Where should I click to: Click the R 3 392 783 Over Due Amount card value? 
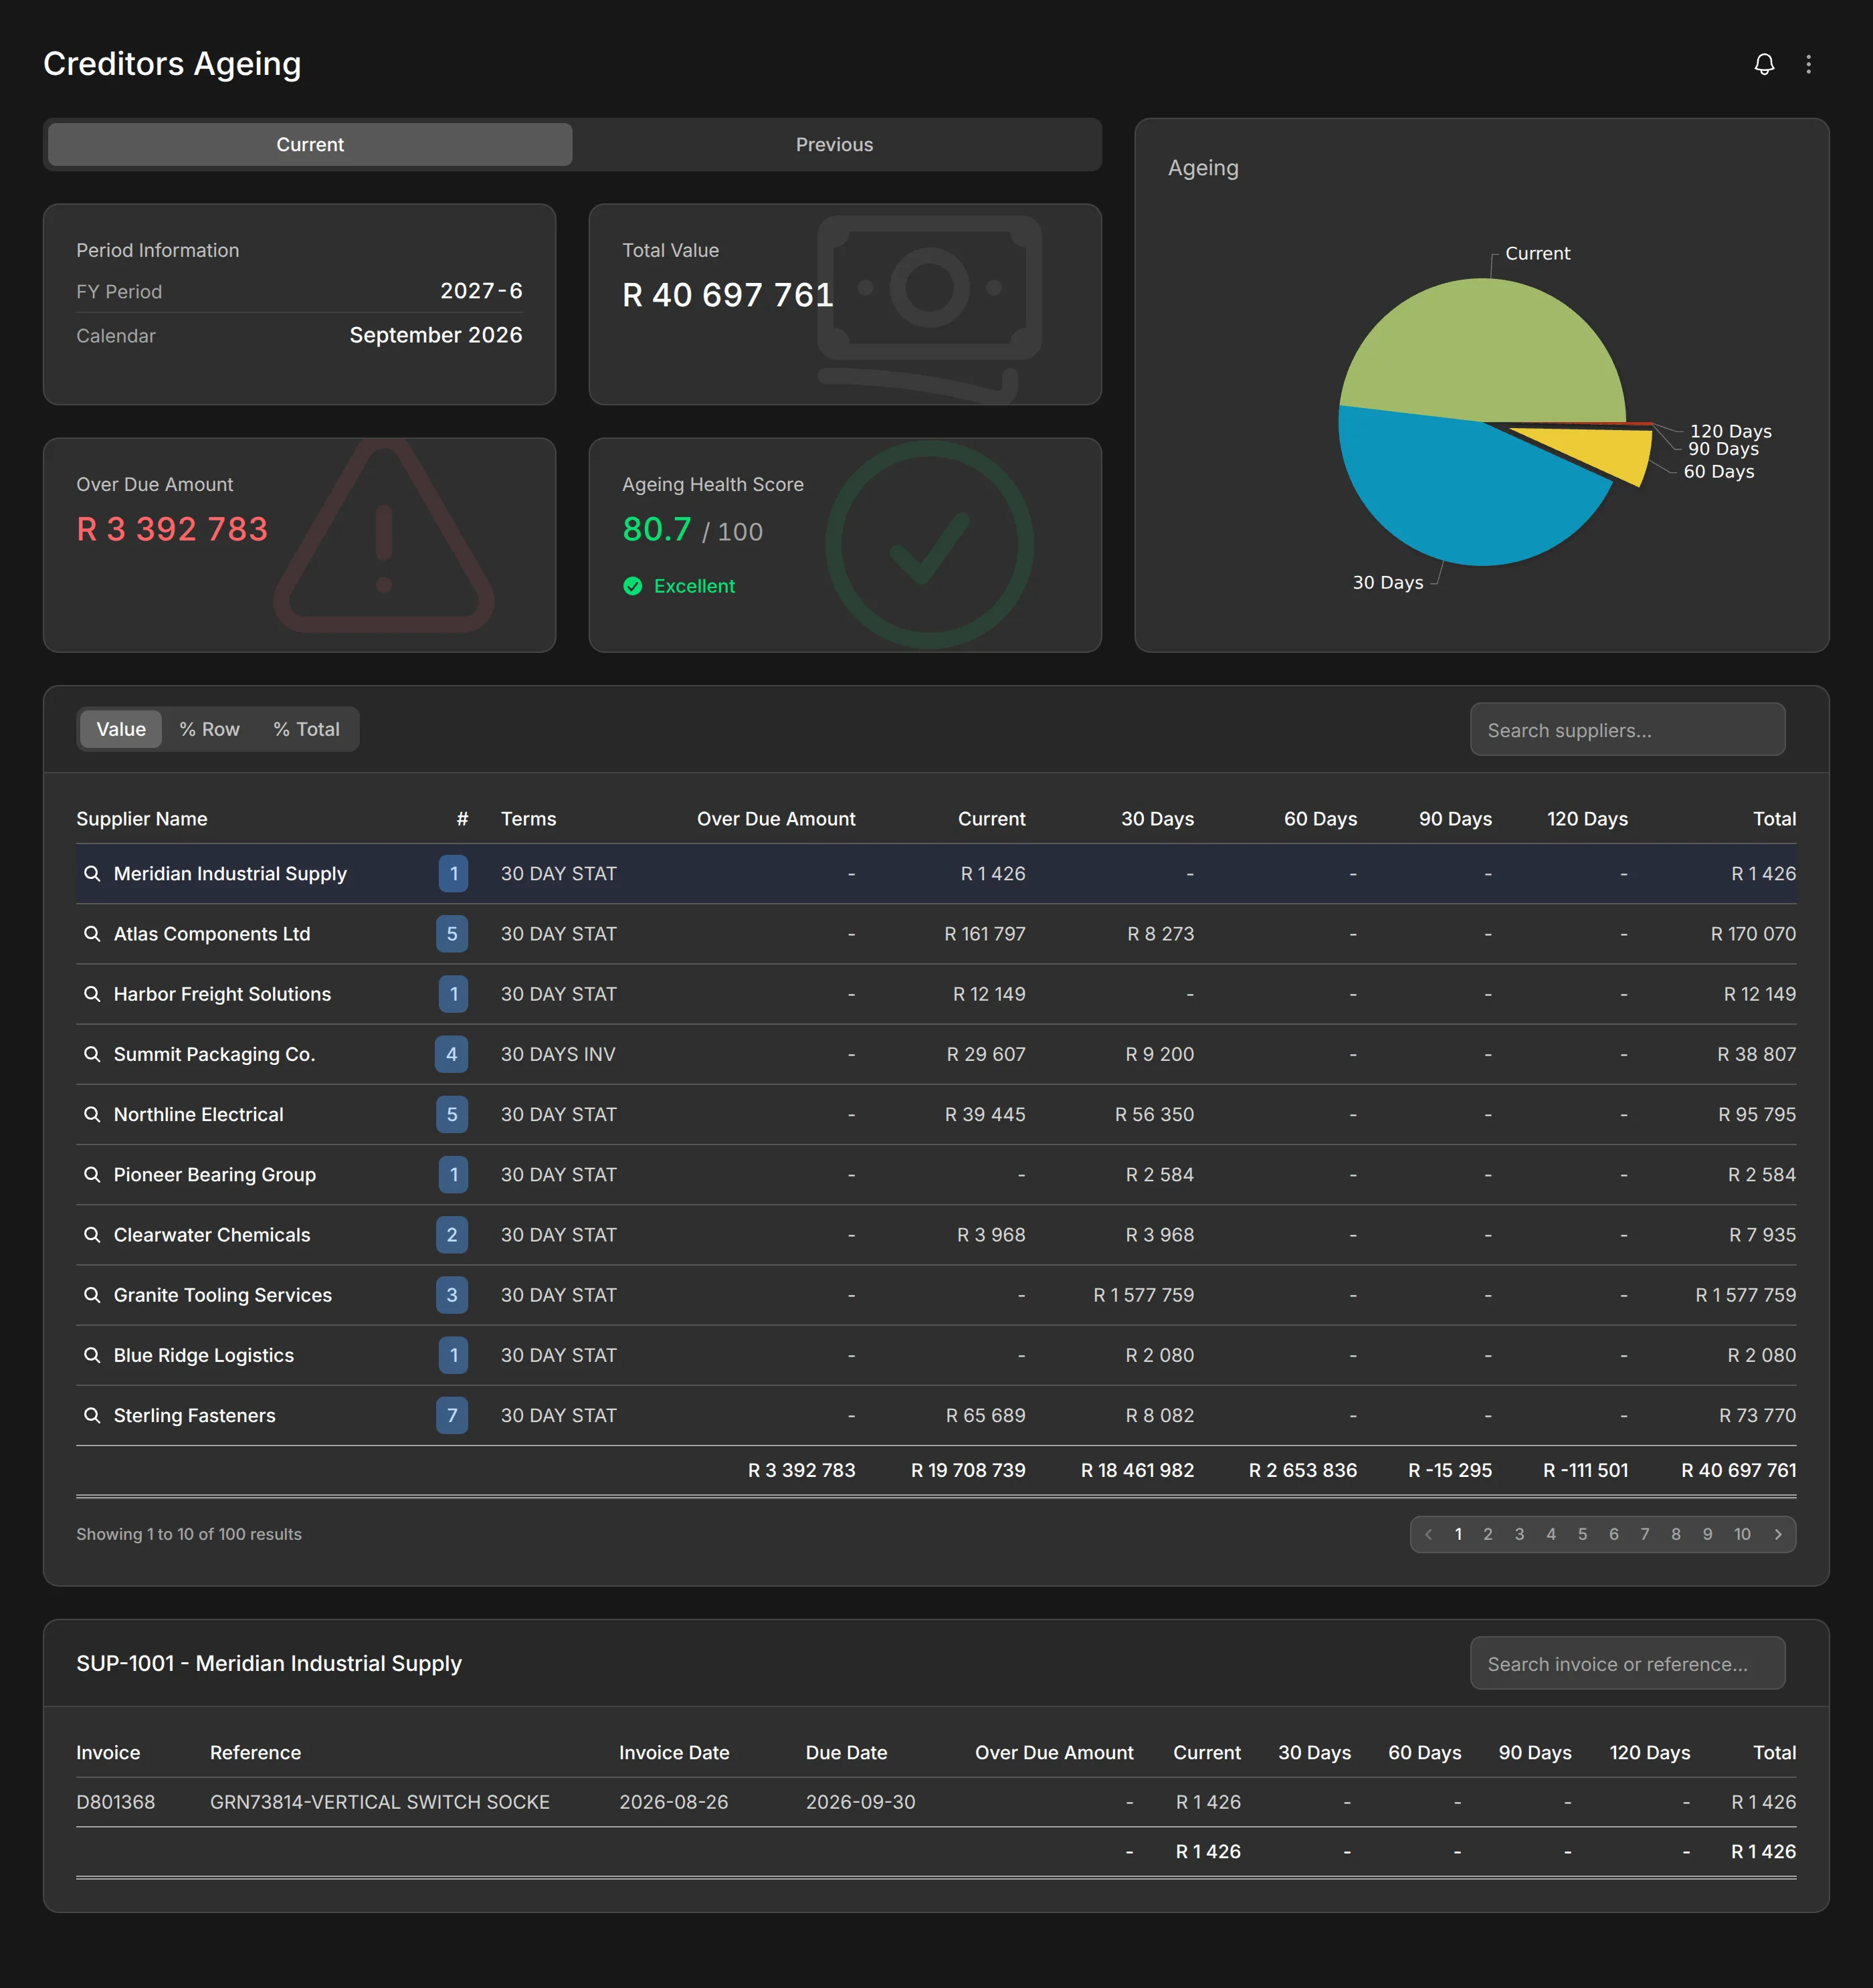tap(172, 529)
